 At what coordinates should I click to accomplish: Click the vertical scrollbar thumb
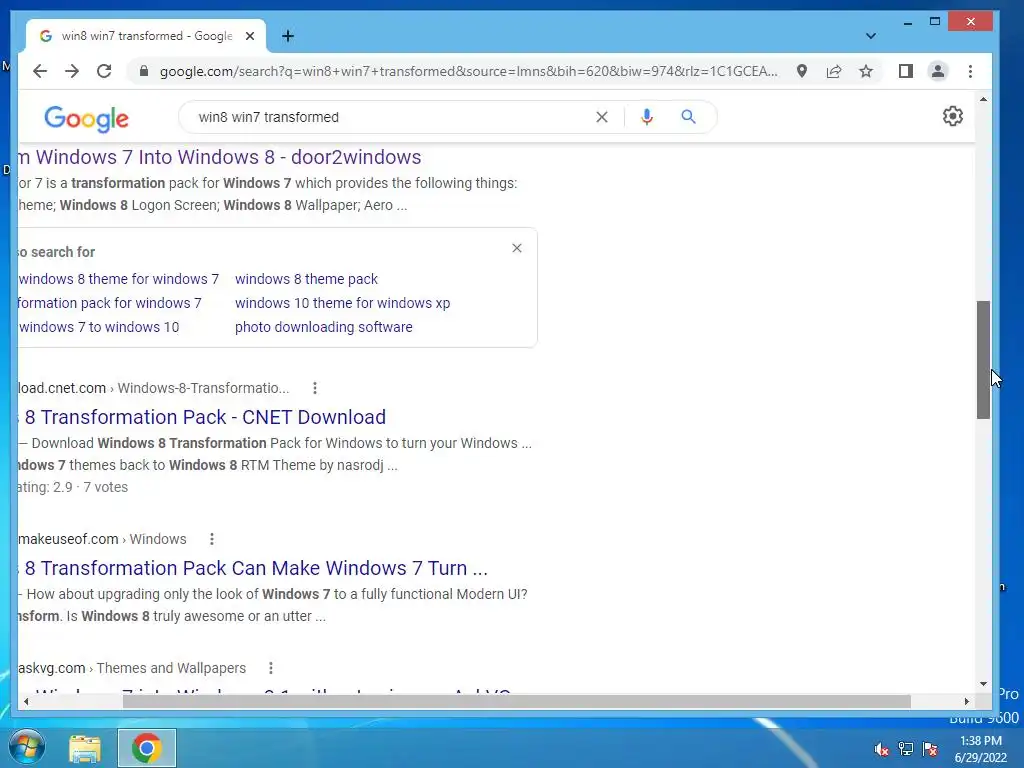pyautogui.click(x=984, y=360)
